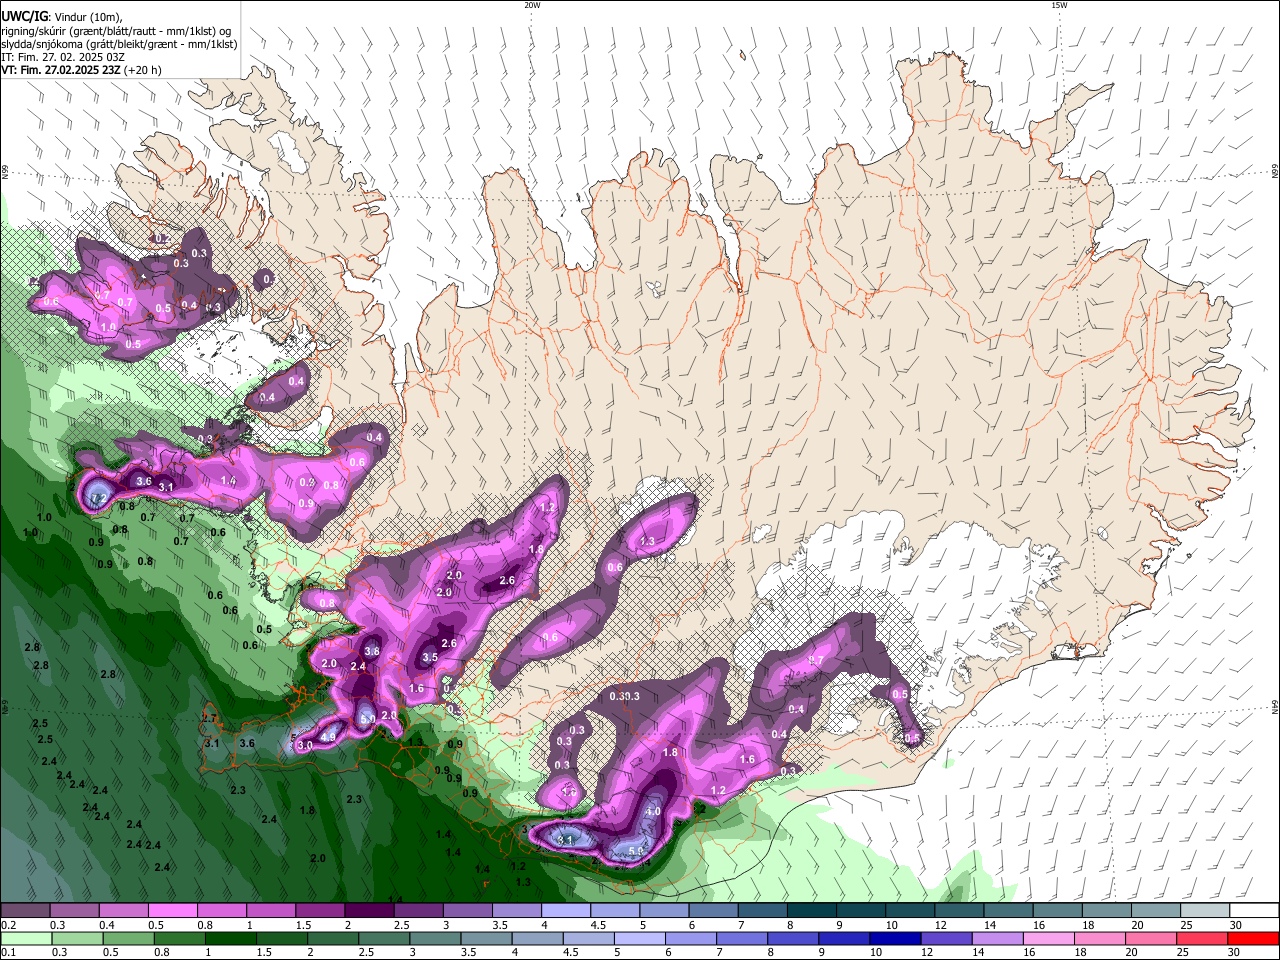Click the "UWC/IG" title text
Viewport: 1280px width, 960px height.
[x=24, y=17]
